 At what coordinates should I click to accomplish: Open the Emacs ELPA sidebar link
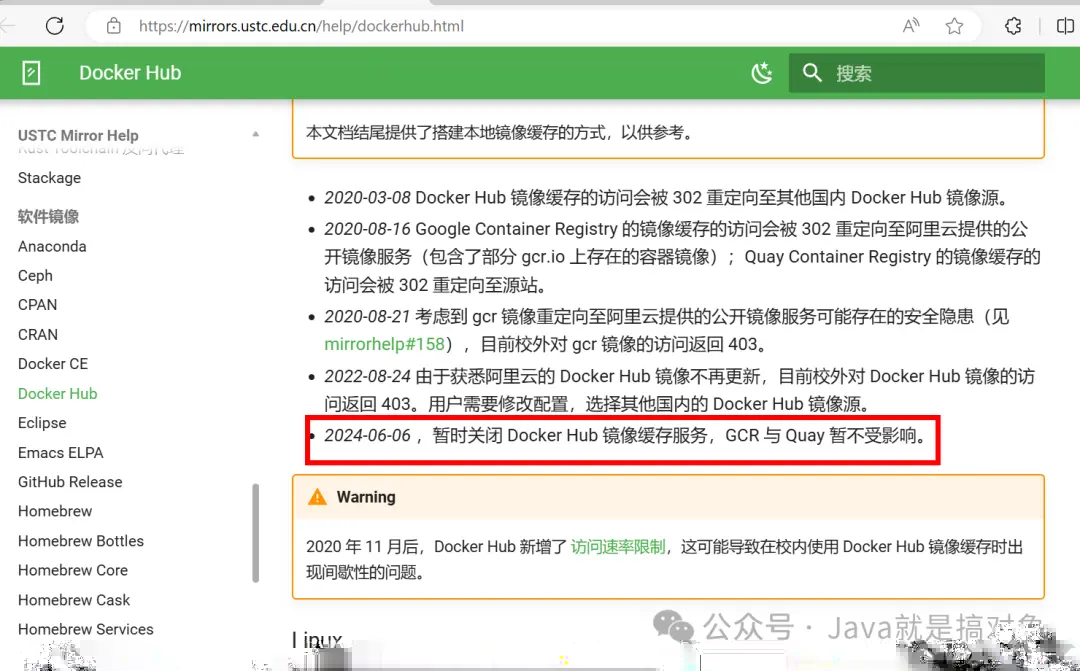(x=61, y=453)
